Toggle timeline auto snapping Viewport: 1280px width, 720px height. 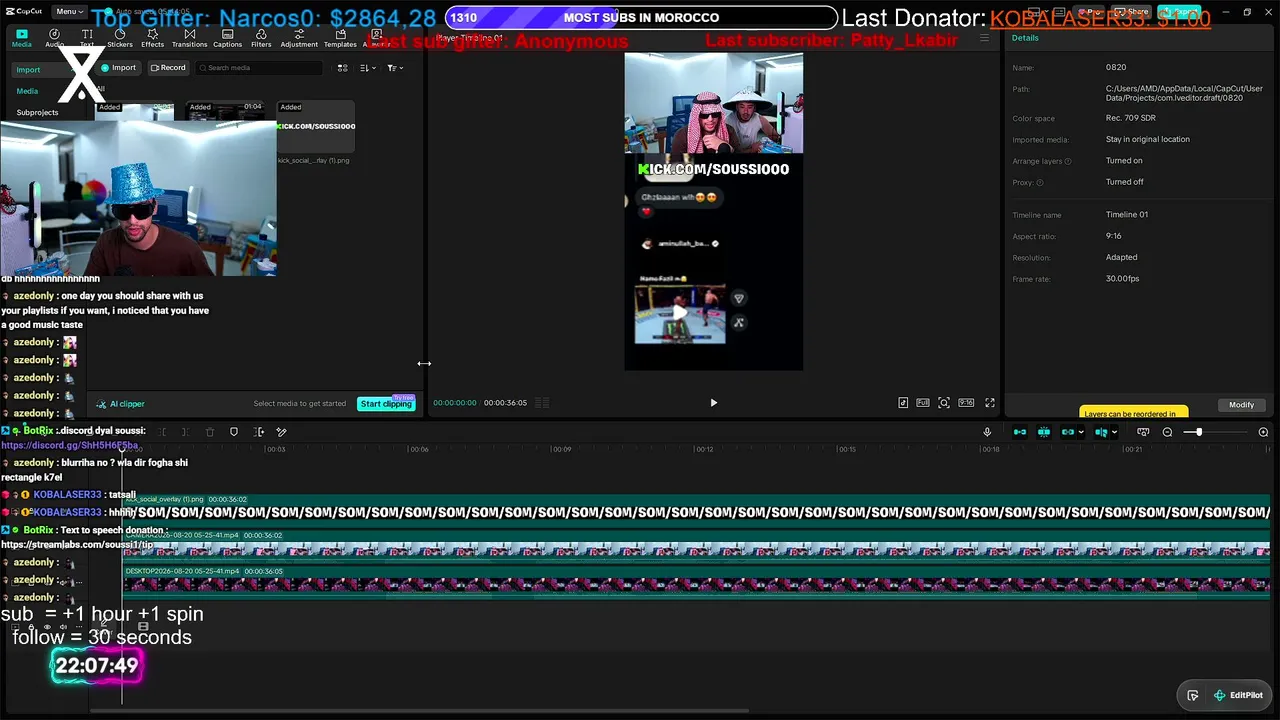(x=1044, y=432)
